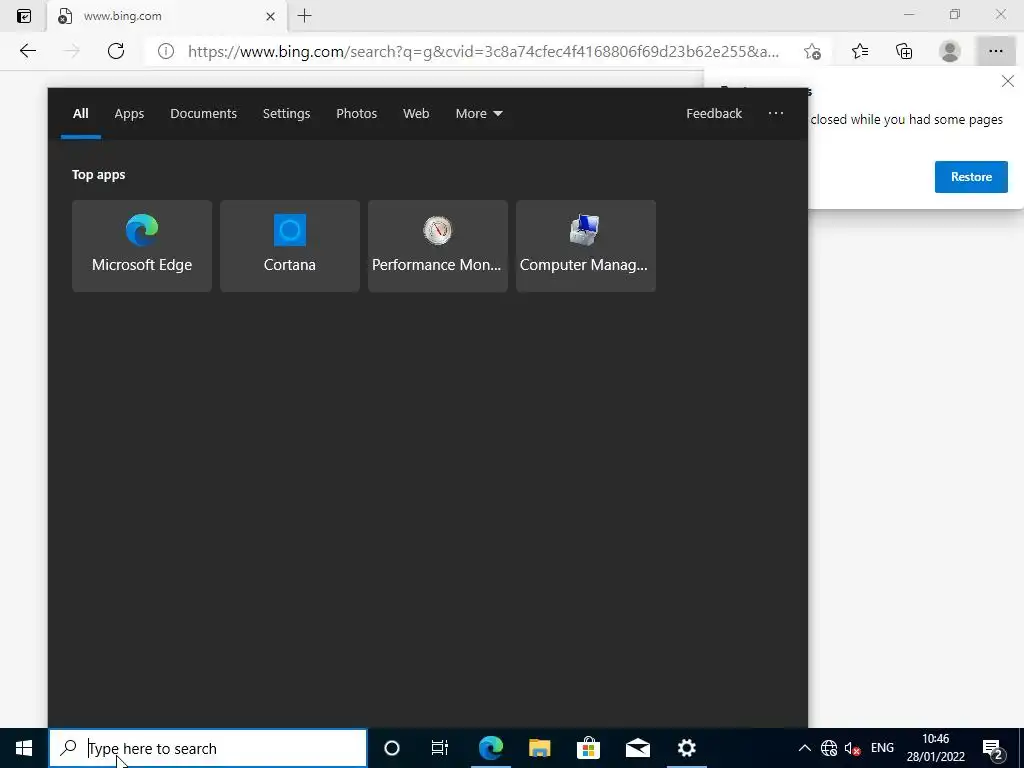Screen dimensions: 1024x768
Task: Send Feedback from search panel
Action: pos(714,114)
